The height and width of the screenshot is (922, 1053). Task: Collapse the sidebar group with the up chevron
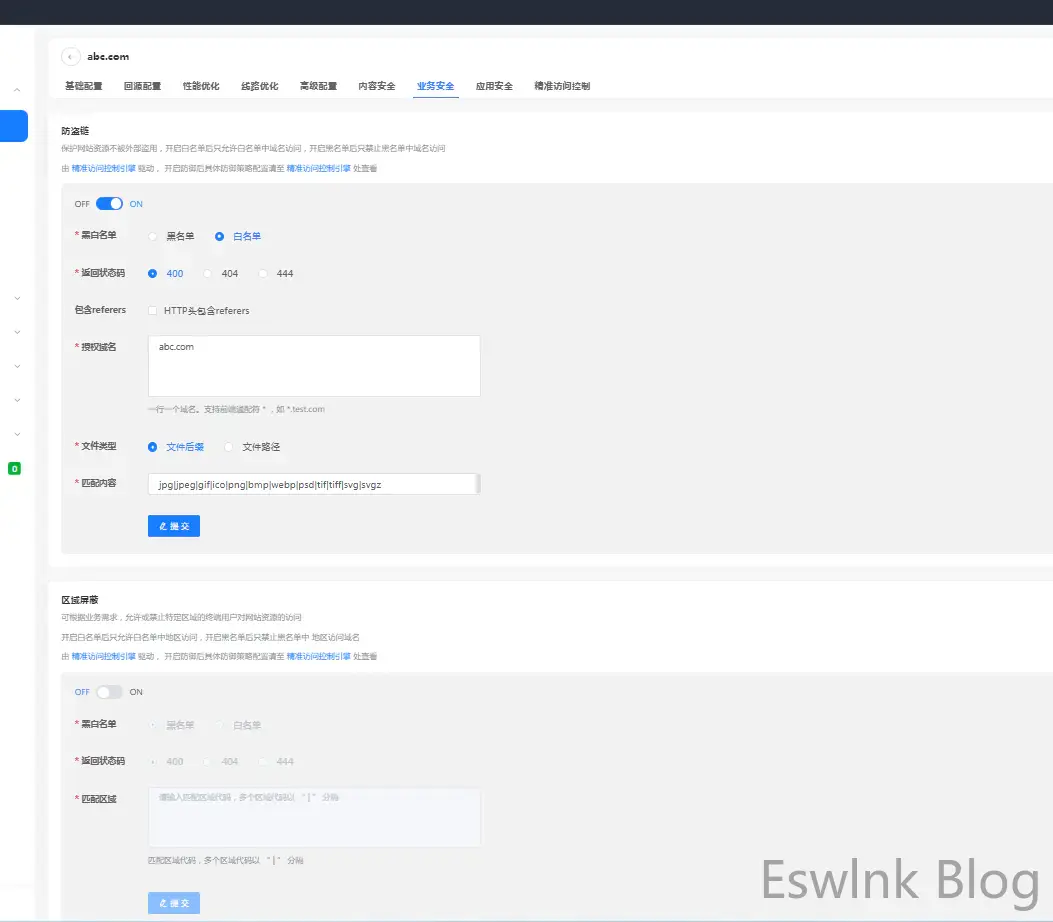(x=17, y=90)
